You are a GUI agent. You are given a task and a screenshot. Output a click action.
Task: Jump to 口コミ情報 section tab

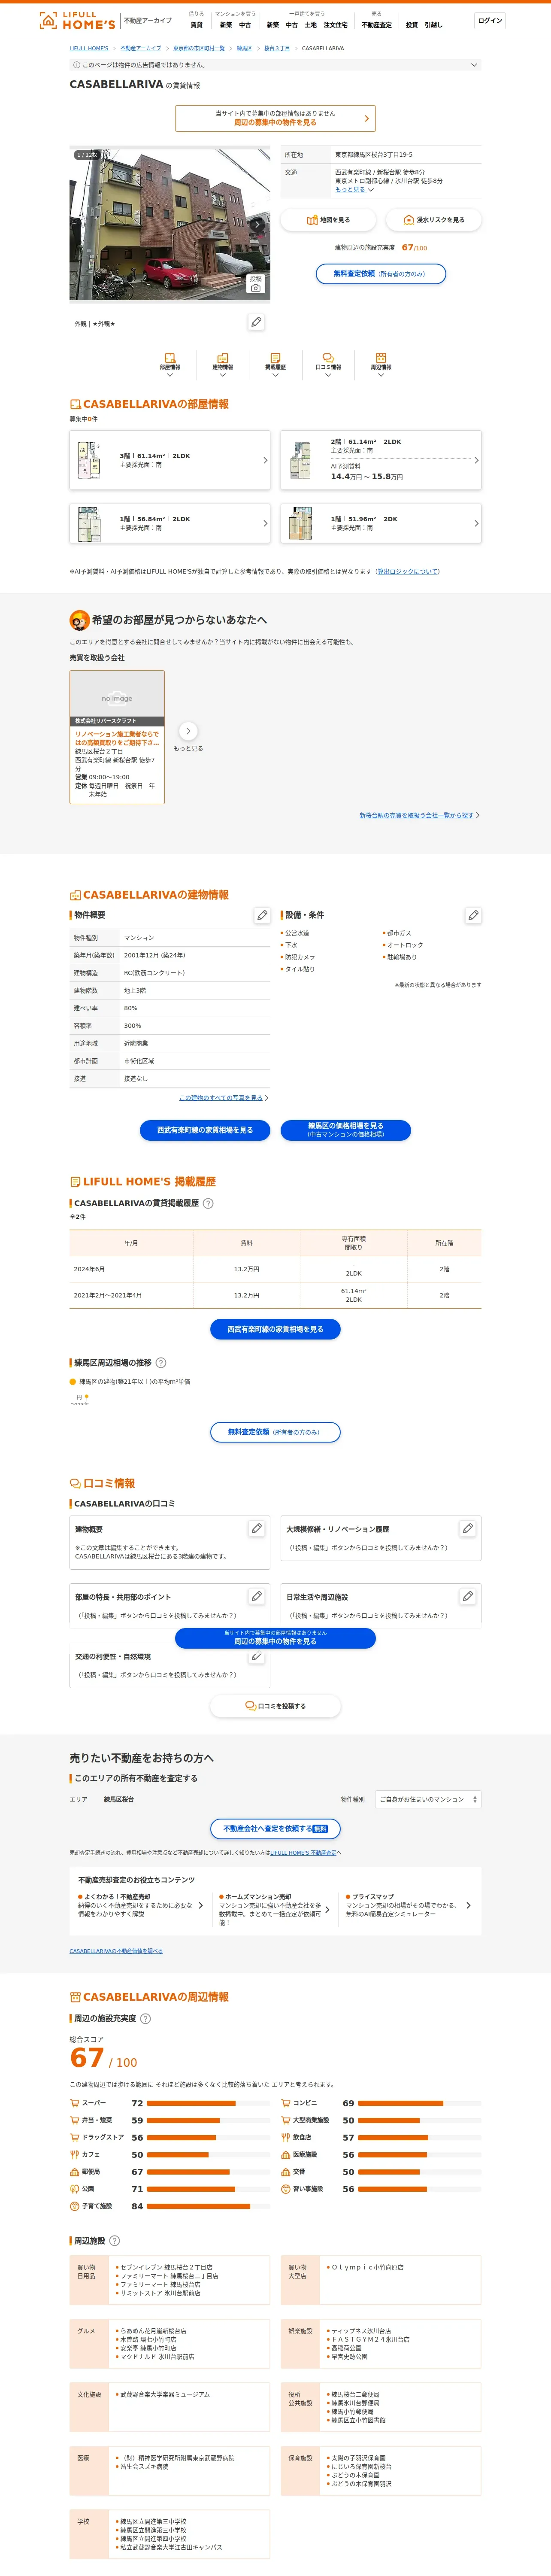pyautogui.click(x=328, y=364)
